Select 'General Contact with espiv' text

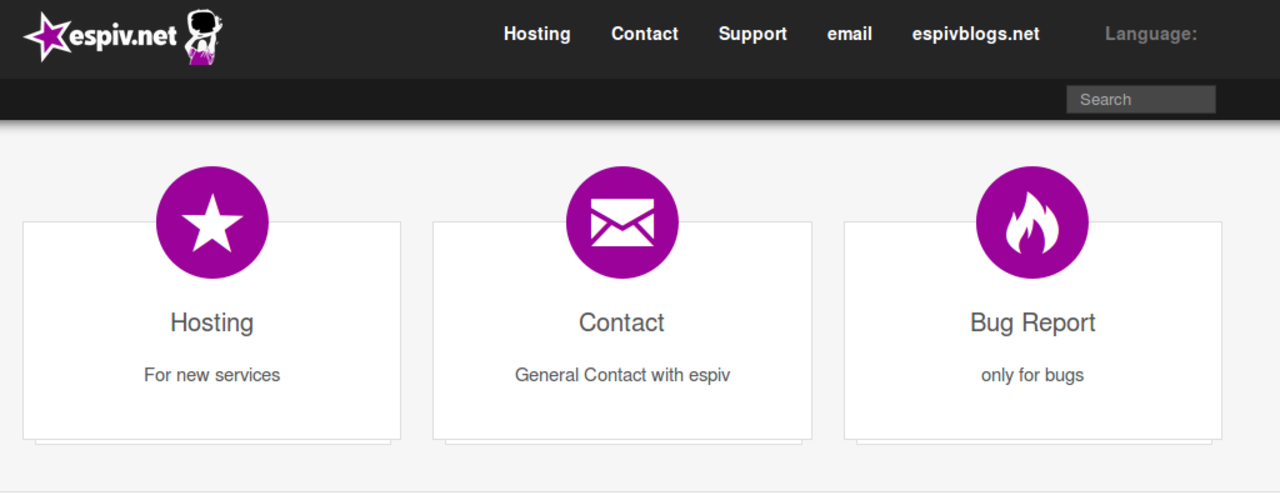click(622, 375)
